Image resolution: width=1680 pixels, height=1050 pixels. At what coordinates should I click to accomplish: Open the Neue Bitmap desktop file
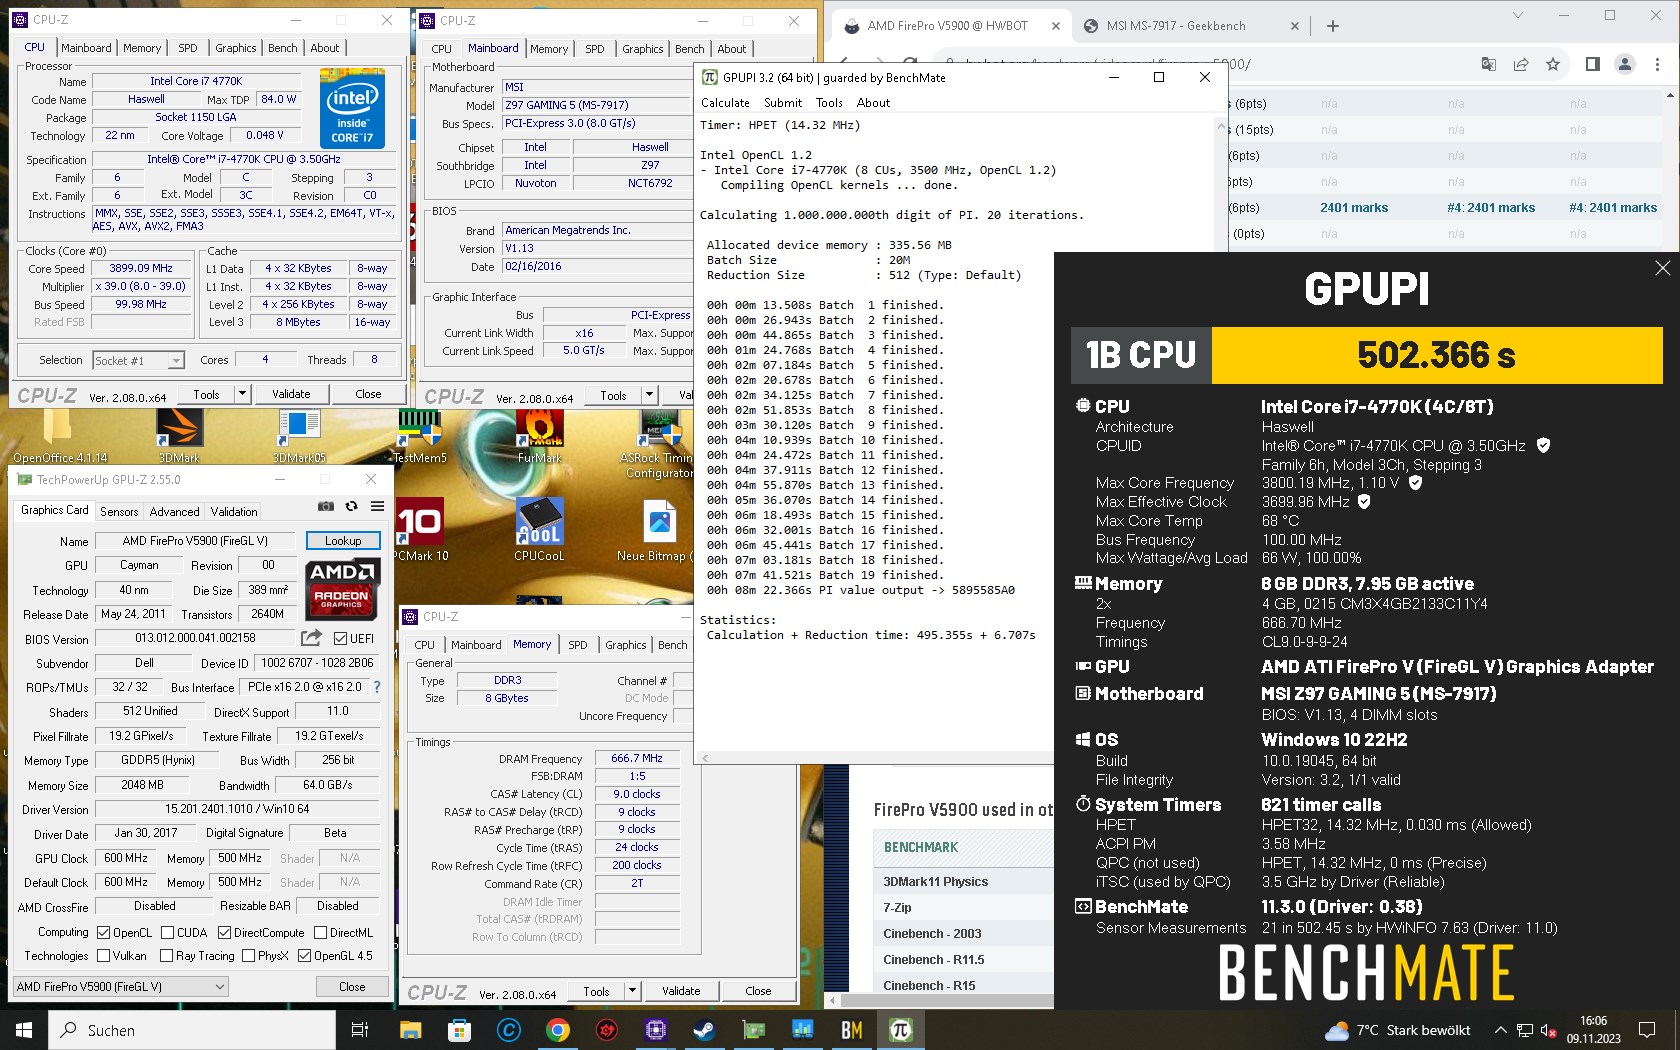tap(658, 530)
